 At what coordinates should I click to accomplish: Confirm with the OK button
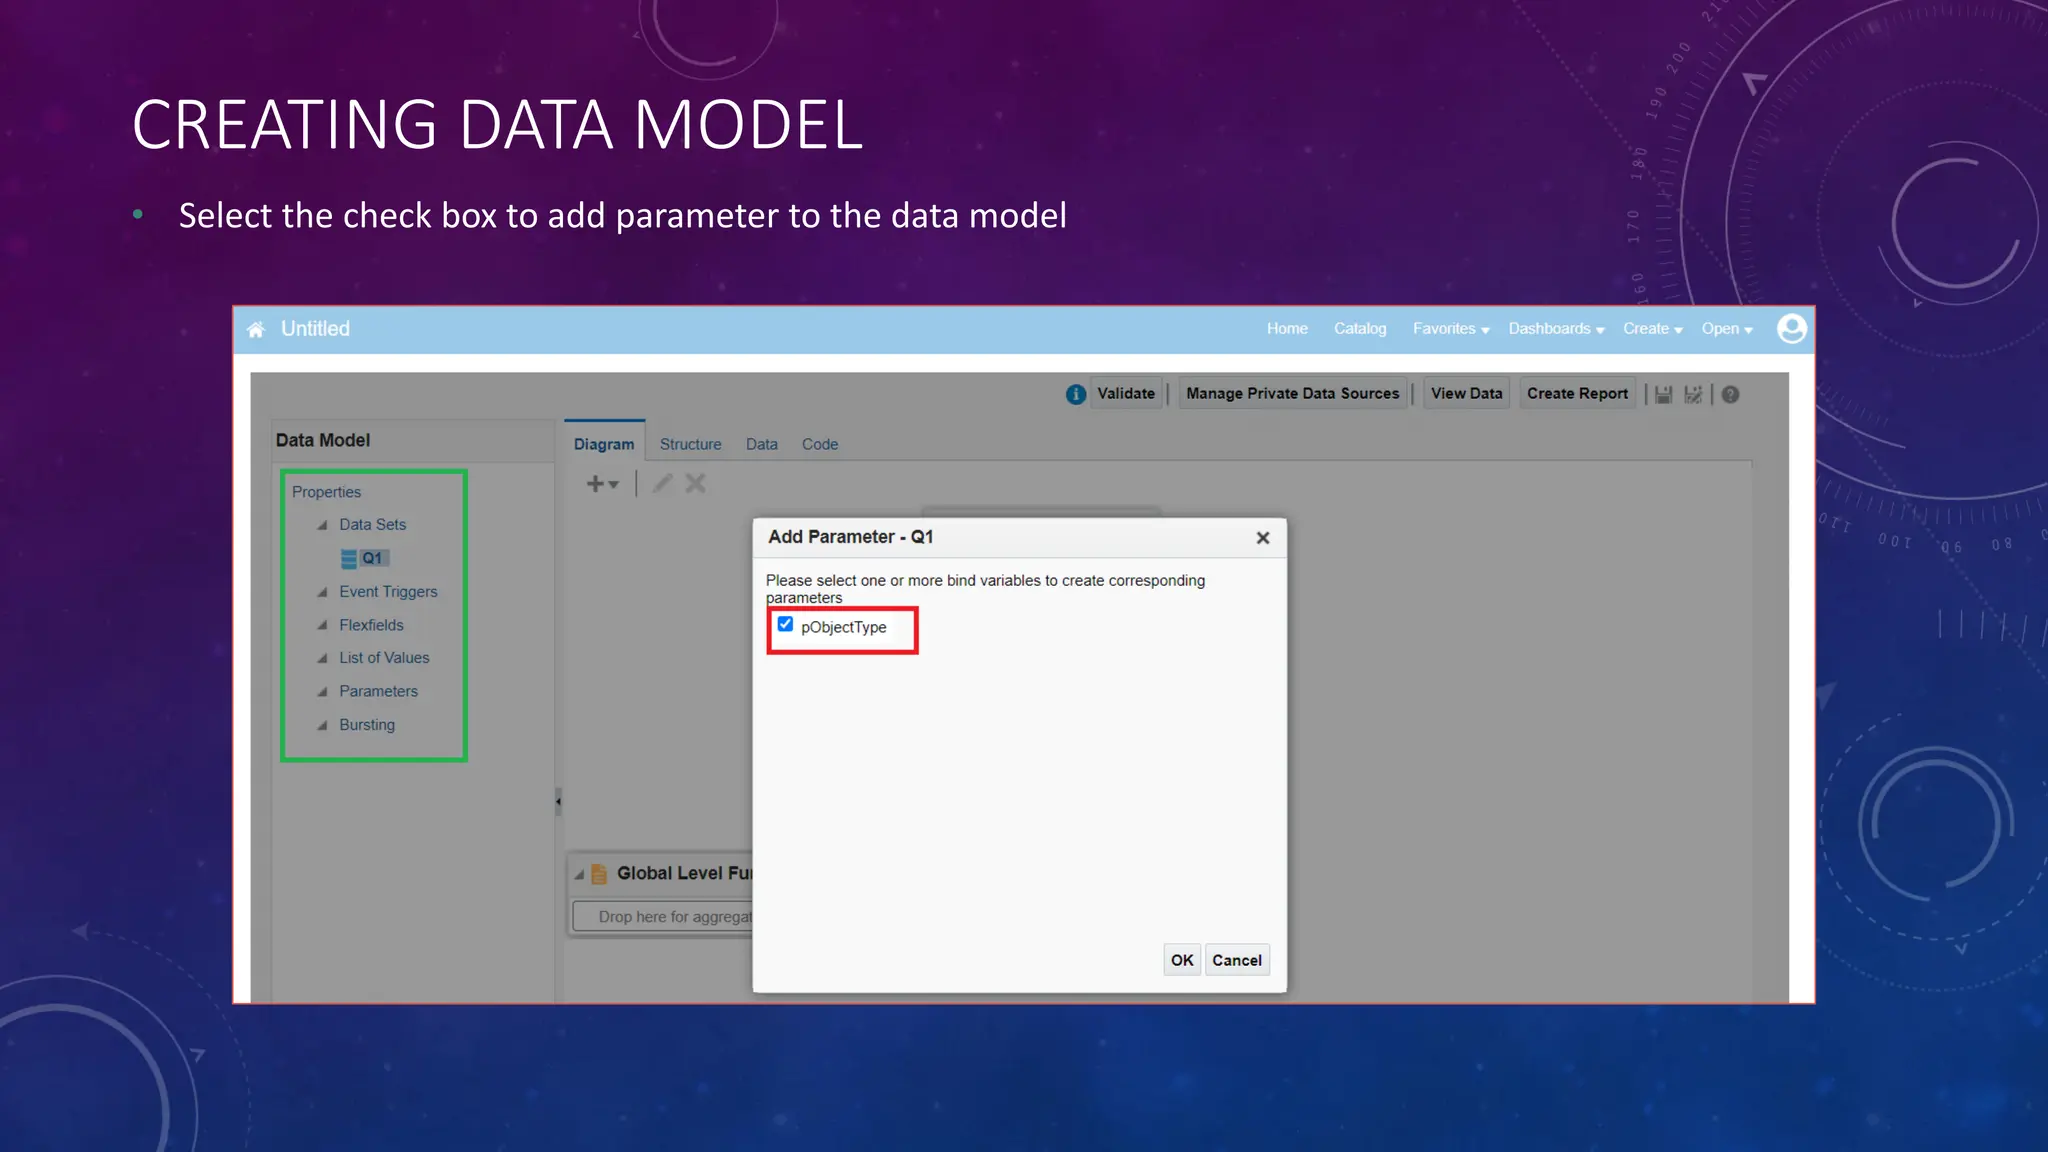click(1182, 960)
